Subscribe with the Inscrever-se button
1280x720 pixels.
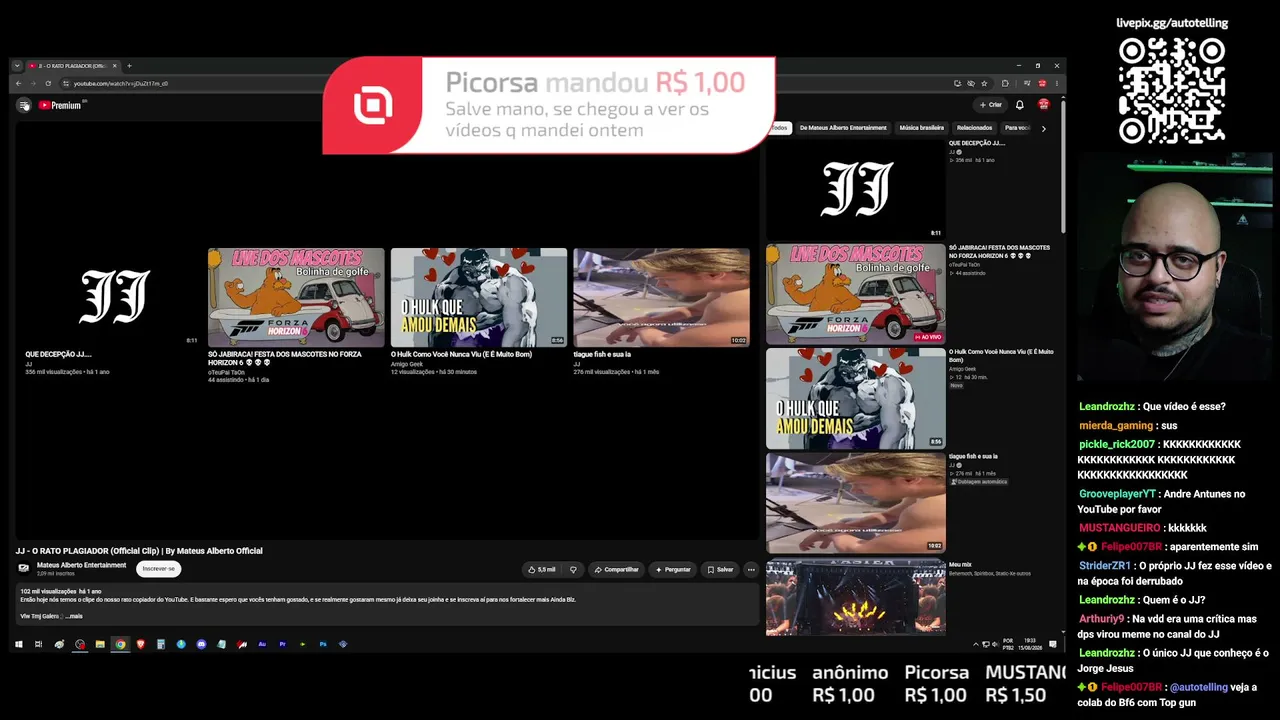point(158,569)
